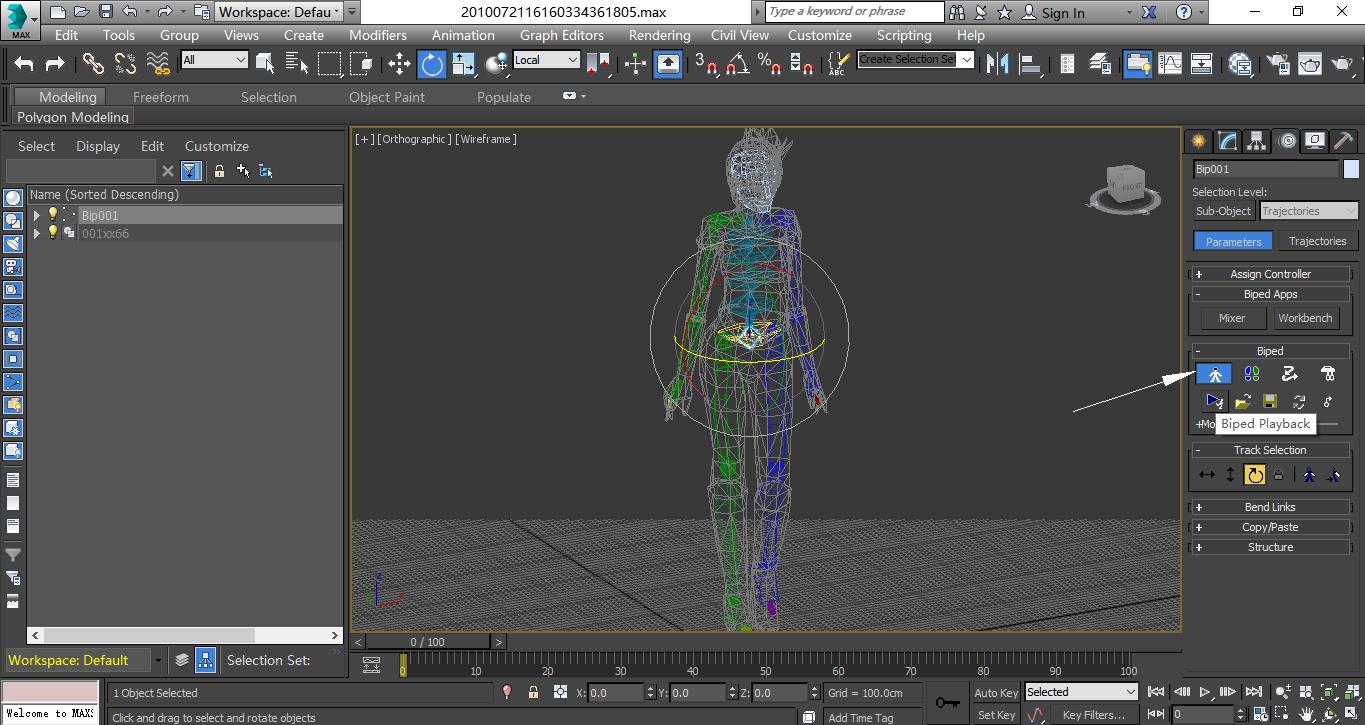
Task: Activate Biped Motion Flow Mode button
Action: [x=1290, y=374]
